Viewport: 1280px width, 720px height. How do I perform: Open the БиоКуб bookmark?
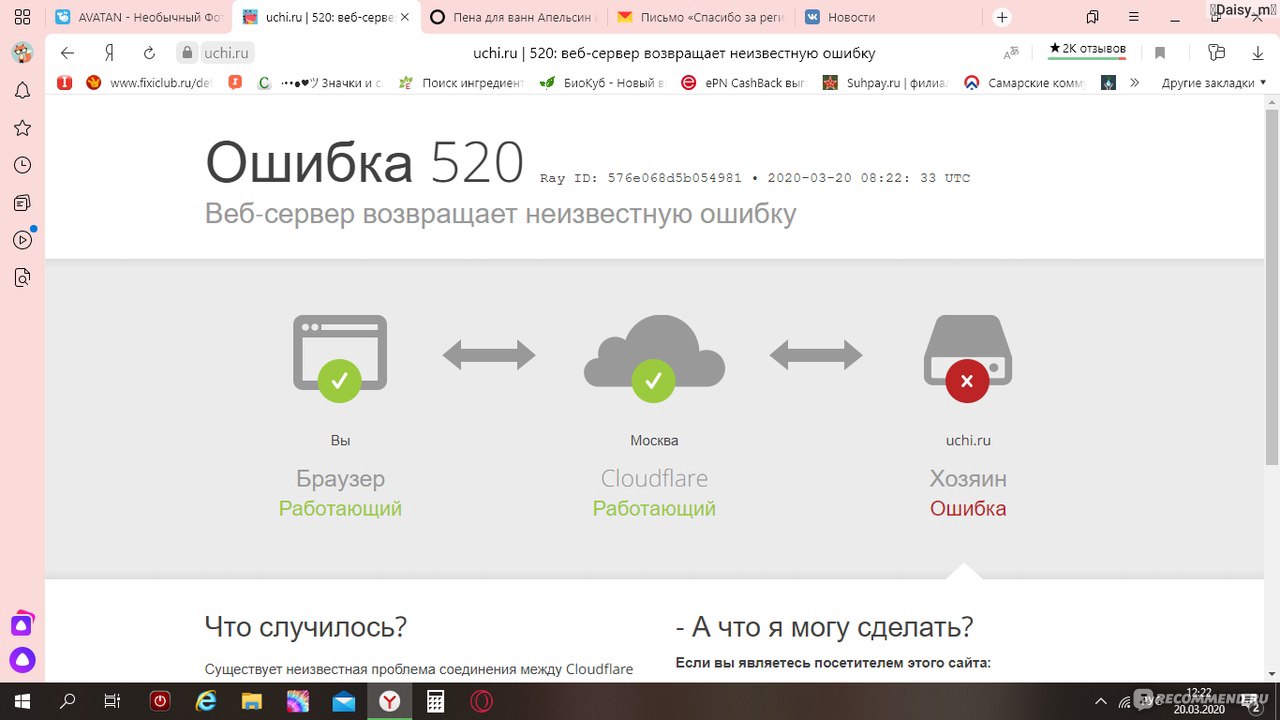602,83
